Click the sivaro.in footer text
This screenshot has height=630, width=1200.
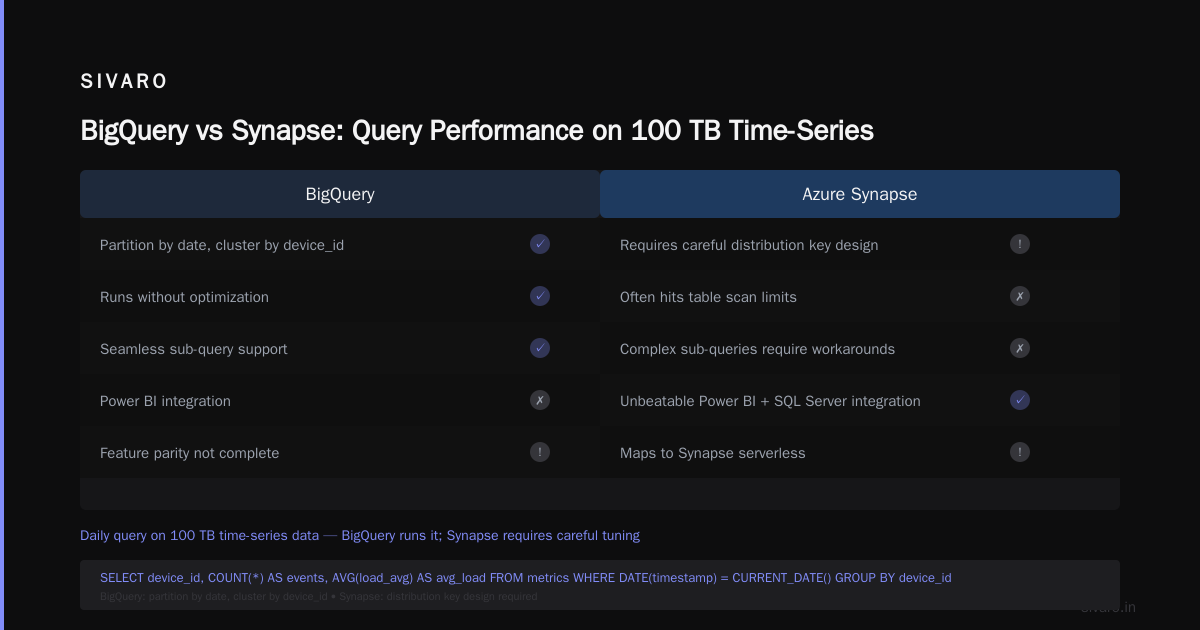click(1108, 607)
